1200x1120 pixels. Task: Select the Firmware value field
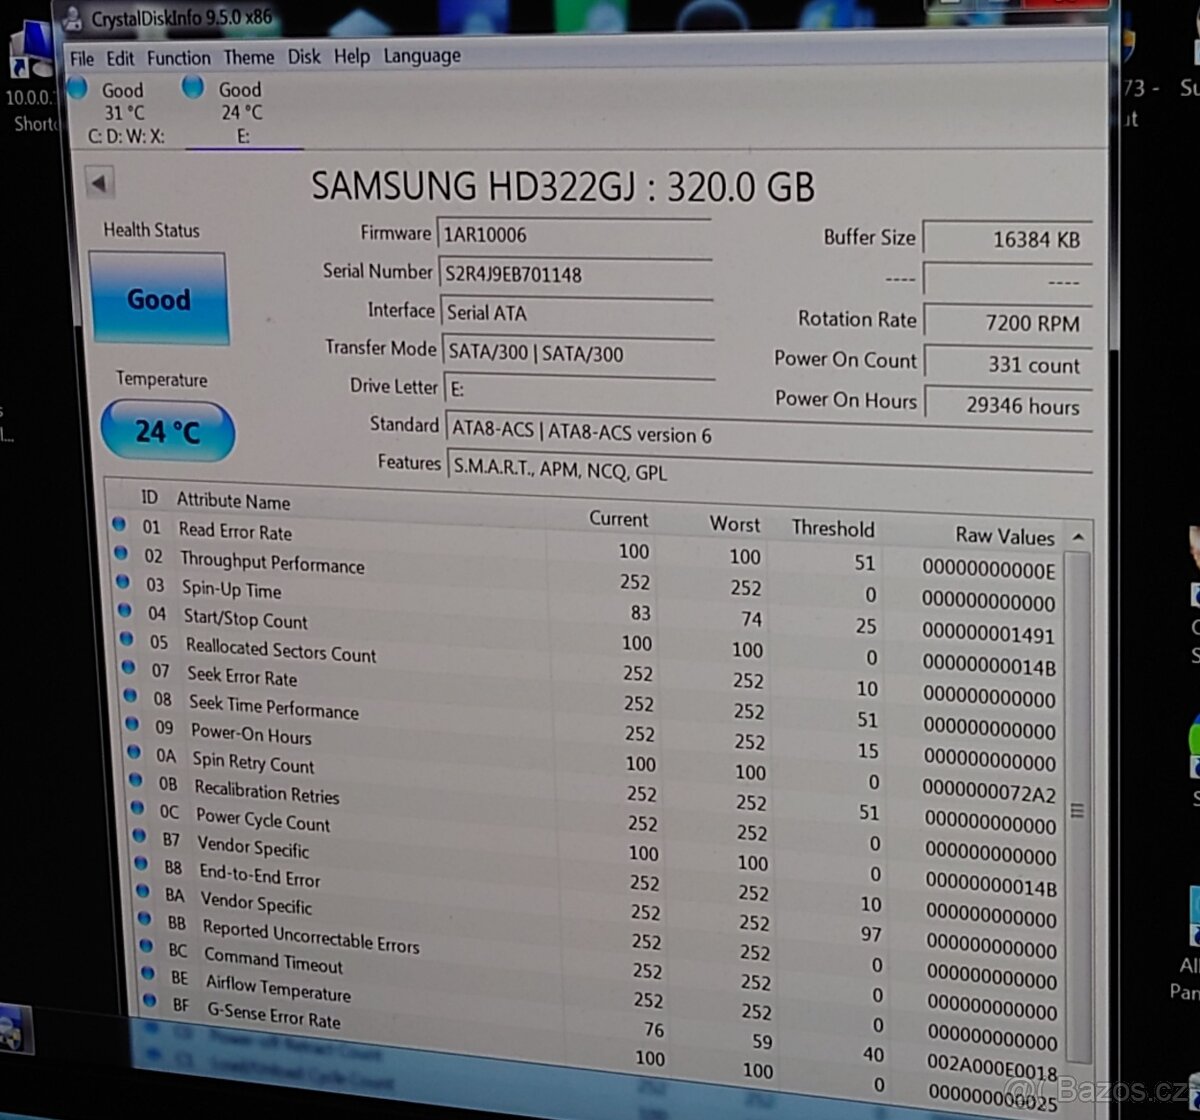tap(573, 235)
